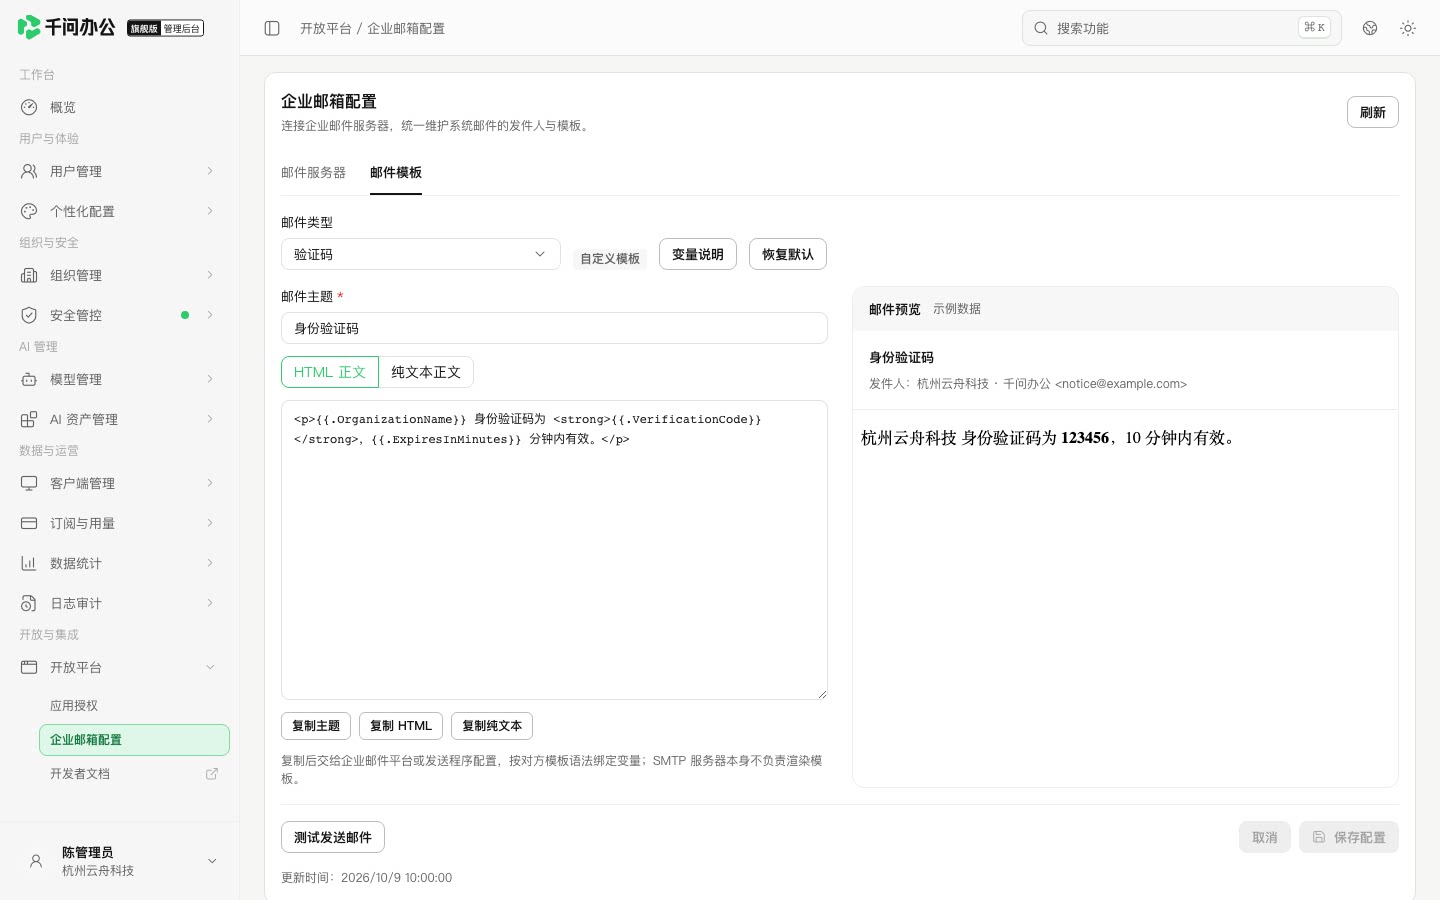Image resolution: width=1440 pixels, height=900 pixels.
Task: Expand the 用户管理 chevron
Action: (x=210, y=171)
